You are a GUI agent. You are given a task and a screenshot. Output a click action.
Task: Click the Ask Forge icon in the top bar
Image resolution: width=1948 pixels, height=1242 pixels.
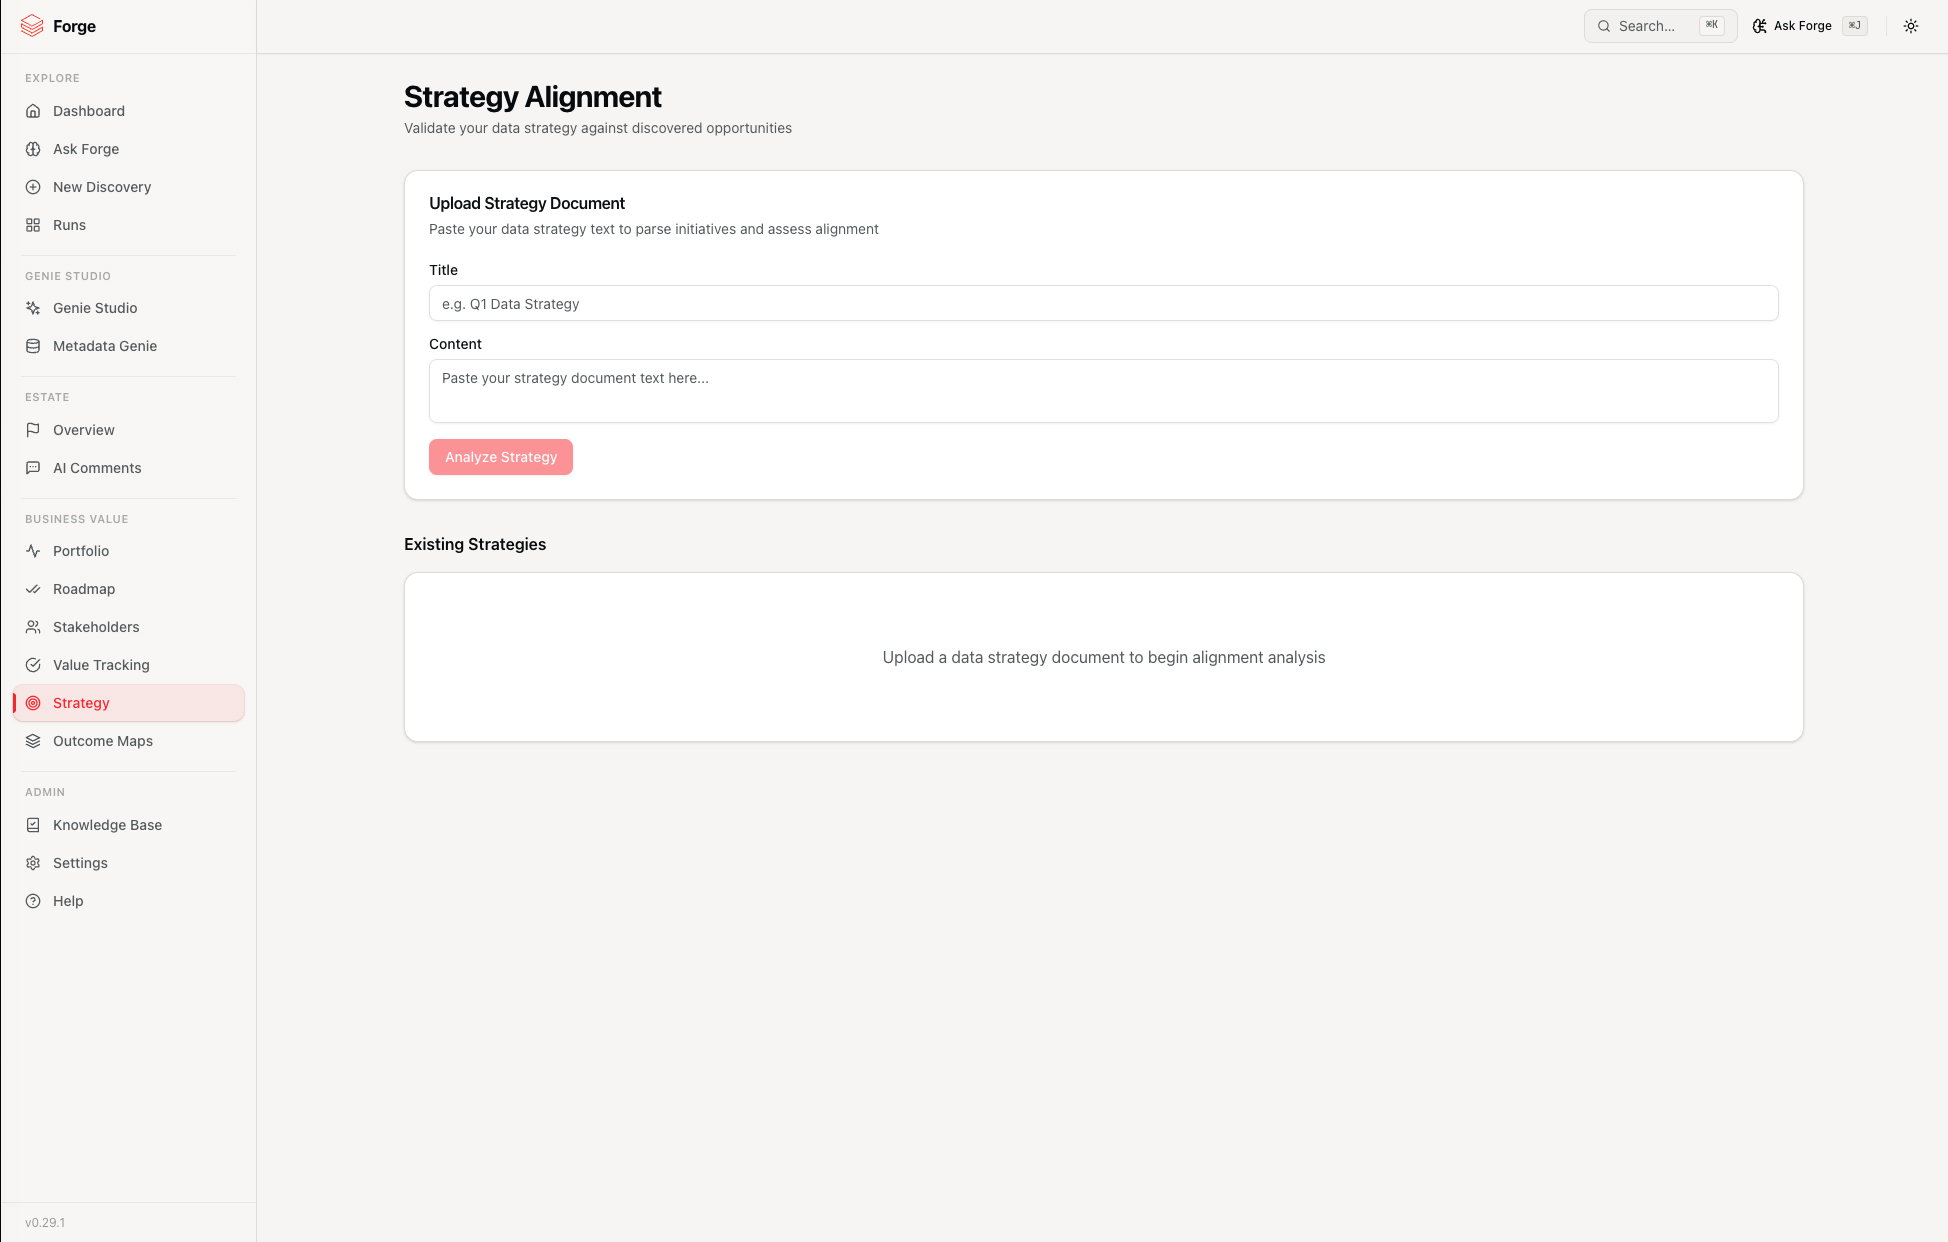click(x=1760, y=26)
